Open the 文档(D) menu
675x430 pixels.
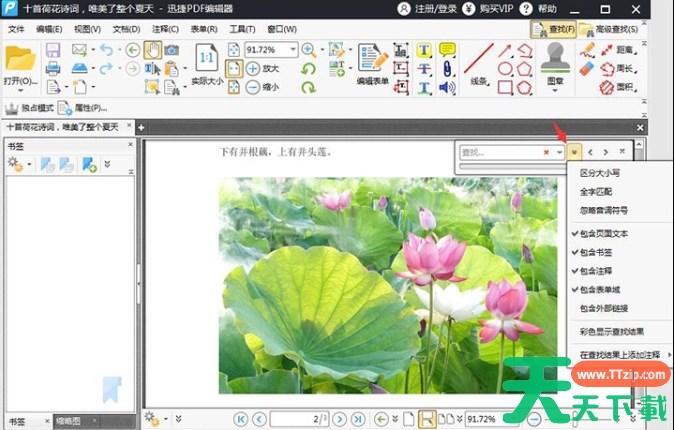[x=127, y=29]
